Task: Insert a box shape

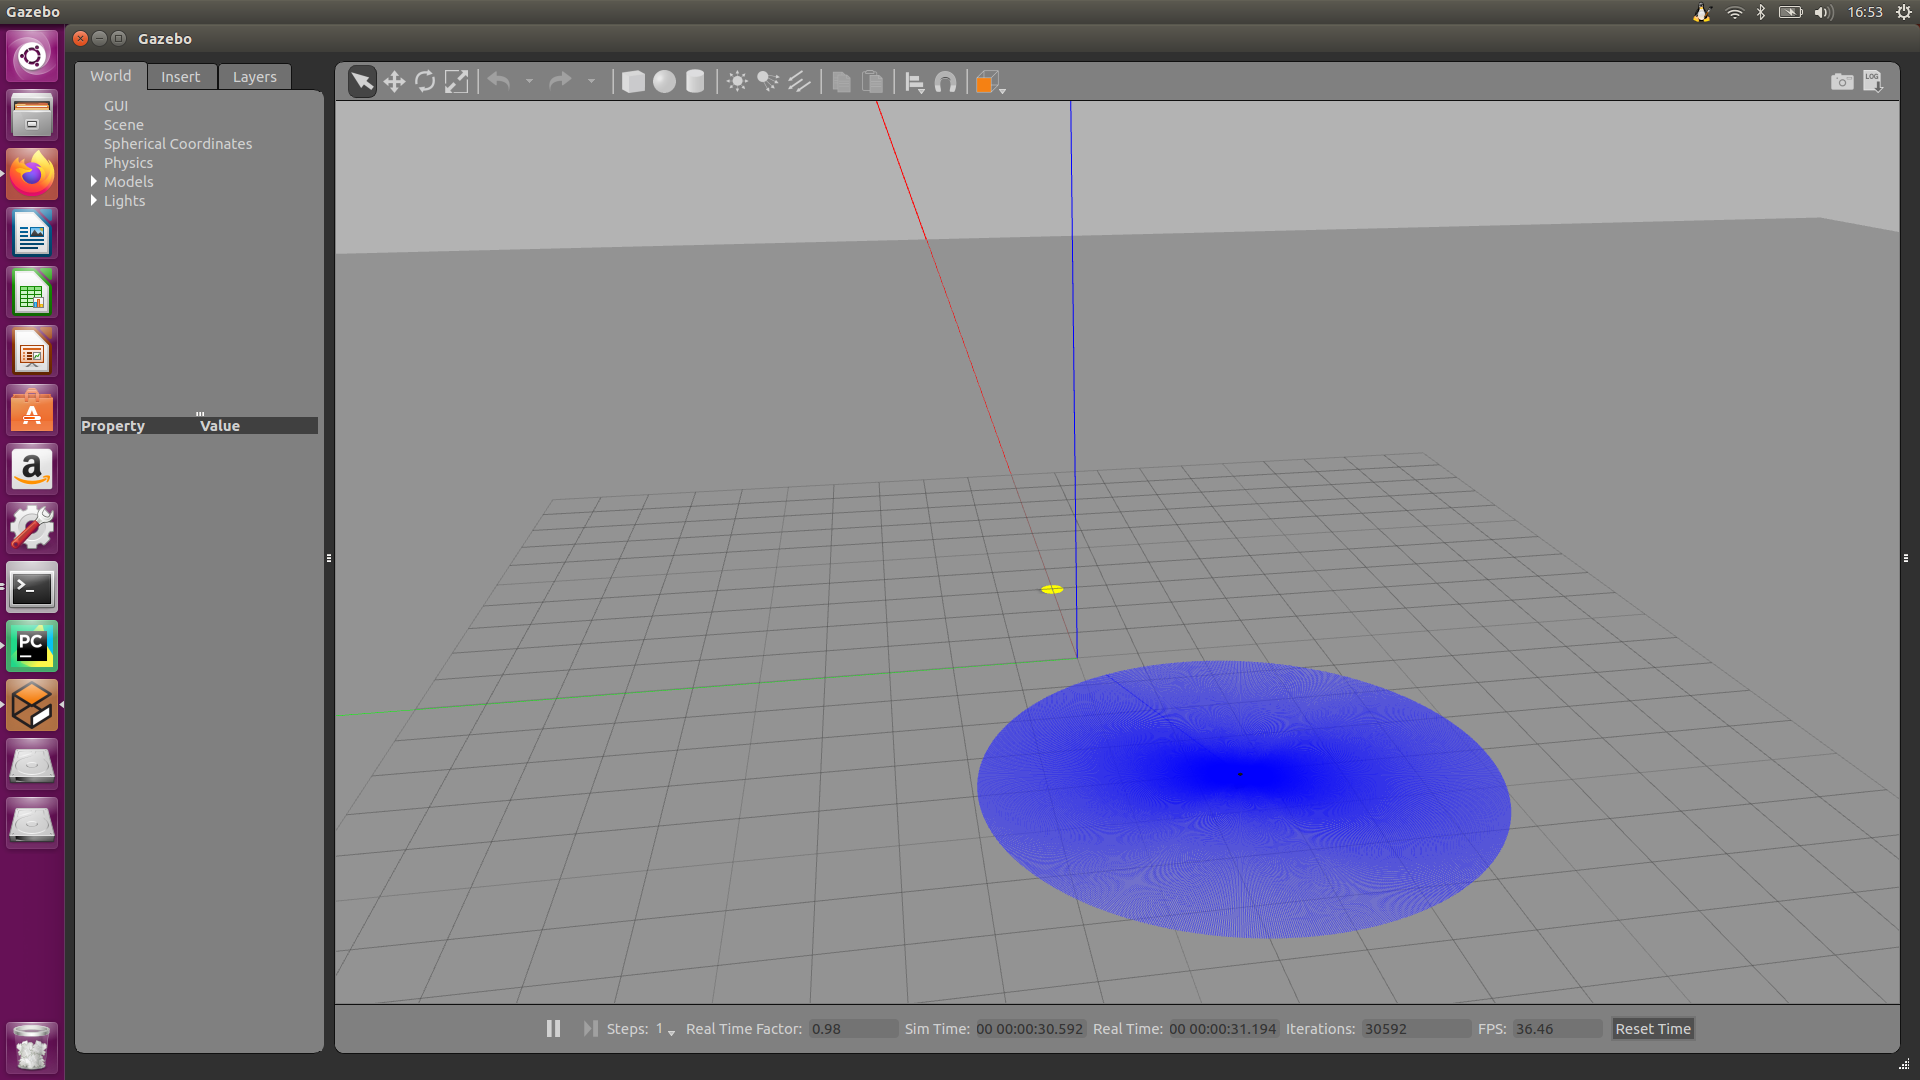Action: coord(633,82)
